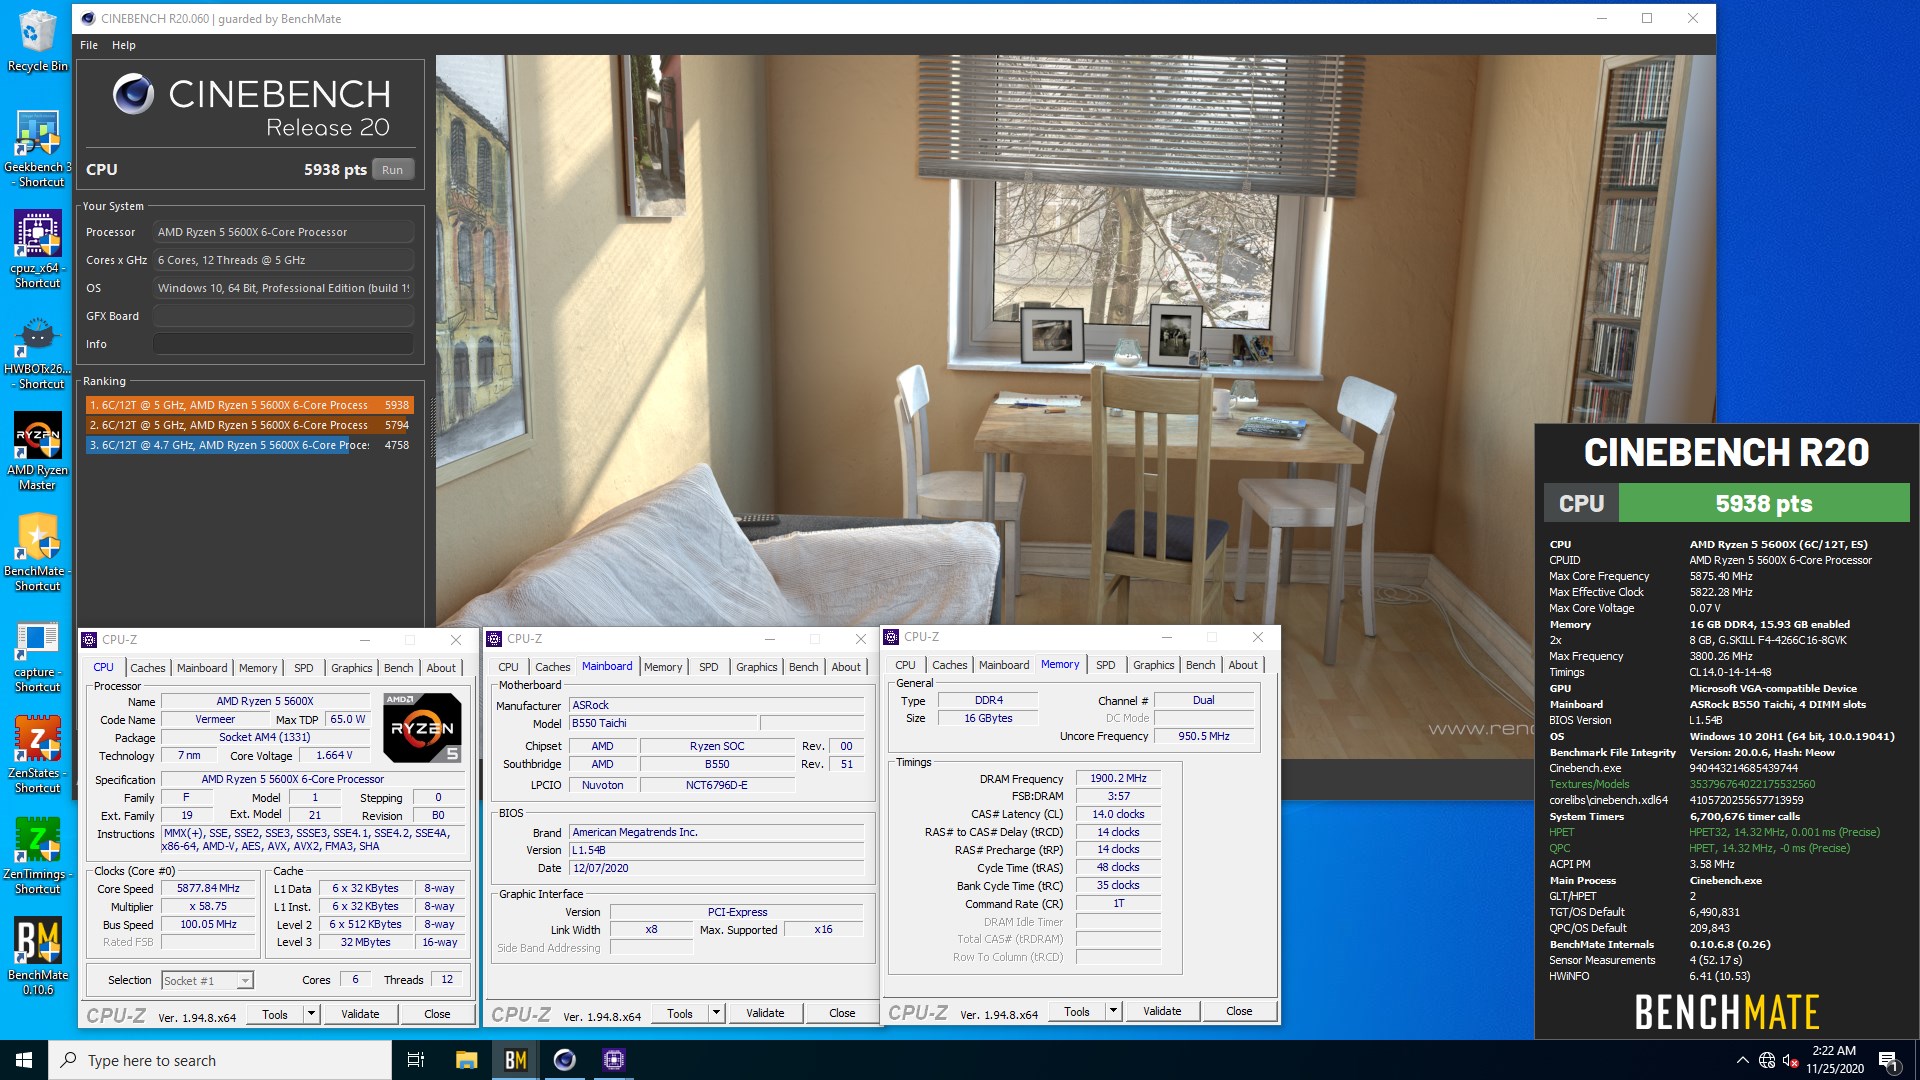The image size is (1920, 1080).
Task: Expand Tools dropdown arrow in Mainboard CPU-Z
Action: coord(716,1013)
